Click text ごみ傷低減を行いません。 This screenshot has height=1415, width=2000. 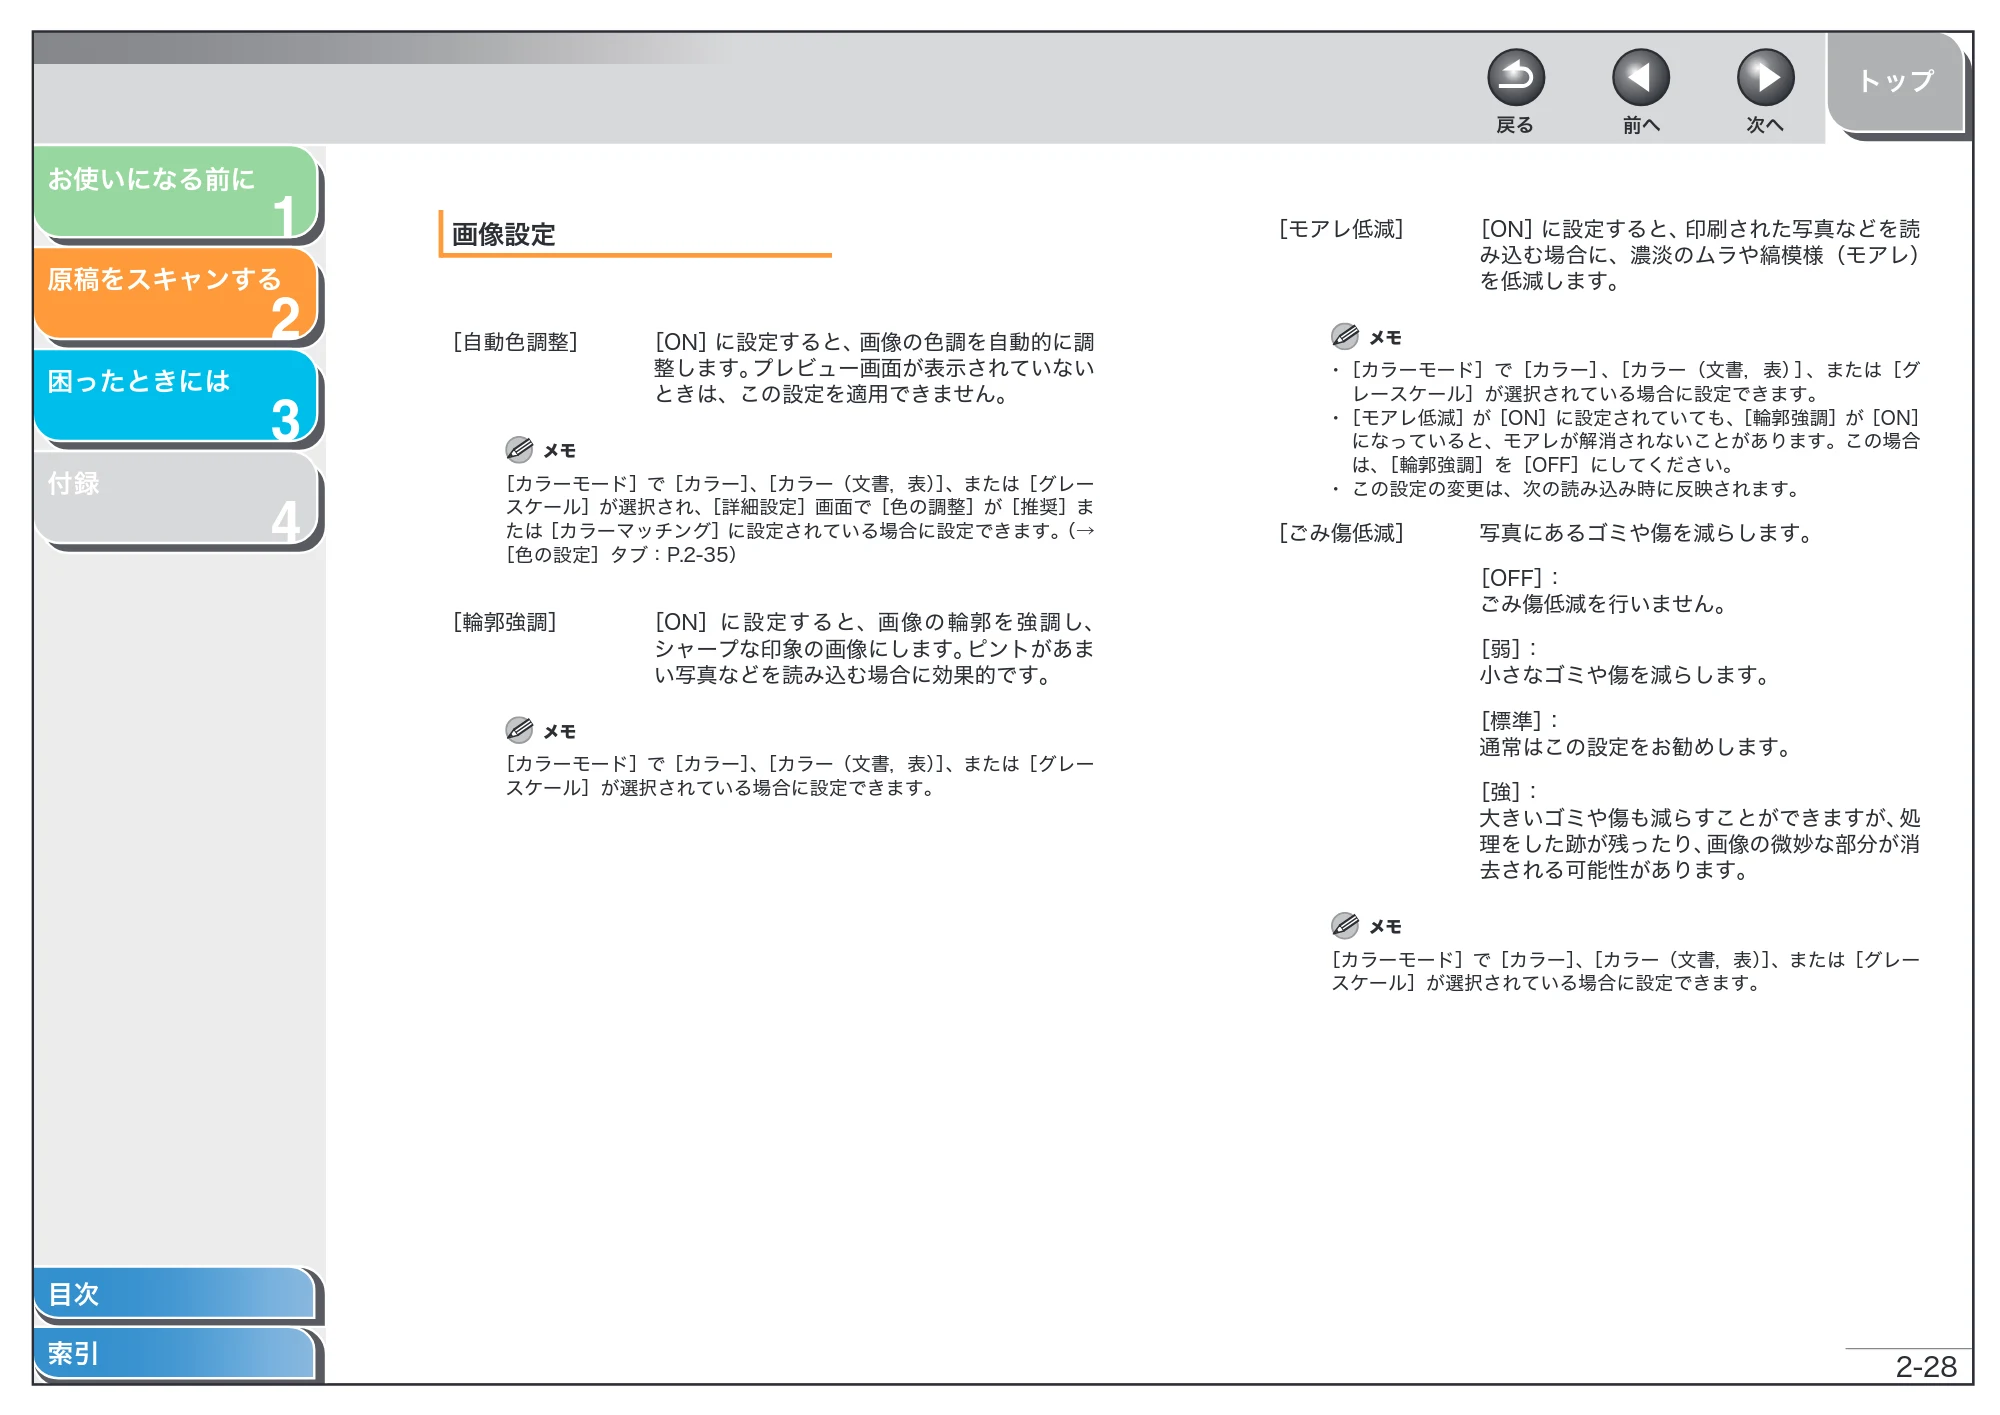(1604, 604)
